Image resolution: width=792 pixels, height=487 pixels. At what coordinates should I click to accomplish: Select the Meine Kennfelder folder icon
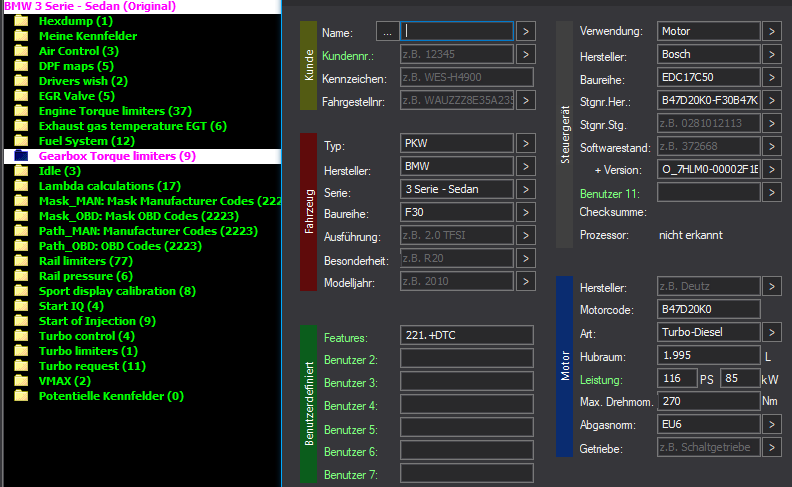tap(21, 36)
